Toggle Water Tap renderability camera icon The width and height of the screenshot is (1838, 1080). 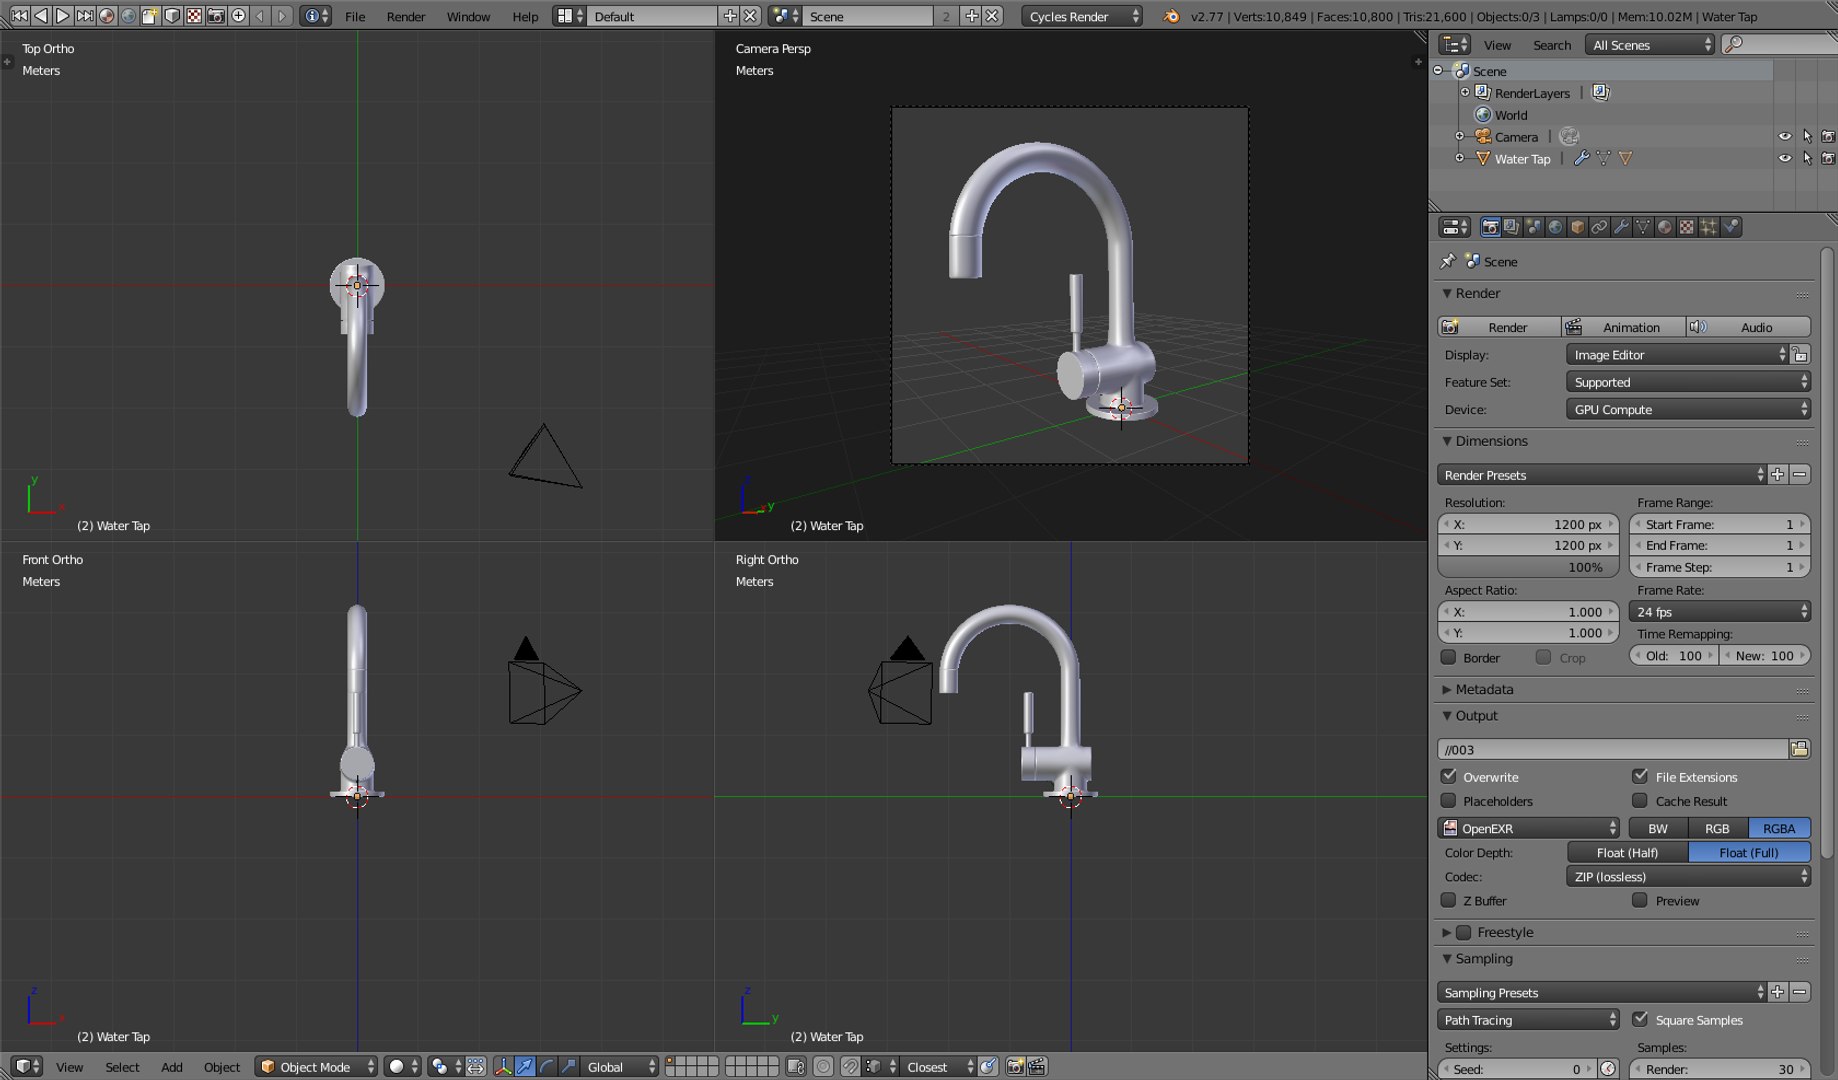pyautogui.click(x=1828, y=158)
